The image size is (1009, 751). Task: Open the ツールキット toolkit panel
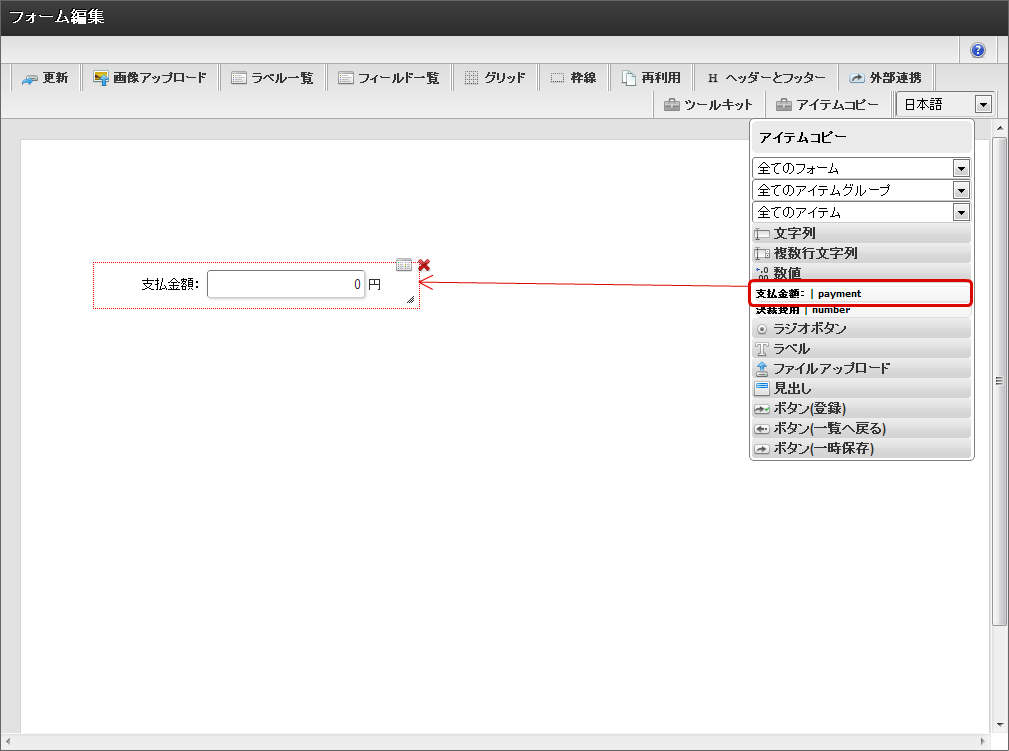tap(708, 104)
